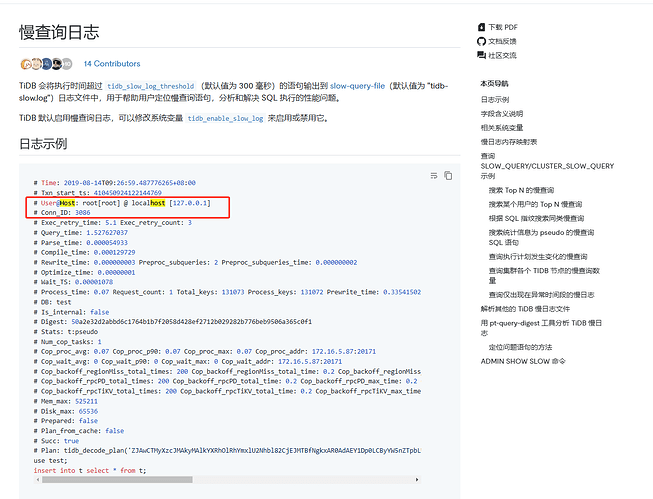Click the Compile_time value 0.000129729
Viewport: 653px width, 499px height.
(114, 252)
